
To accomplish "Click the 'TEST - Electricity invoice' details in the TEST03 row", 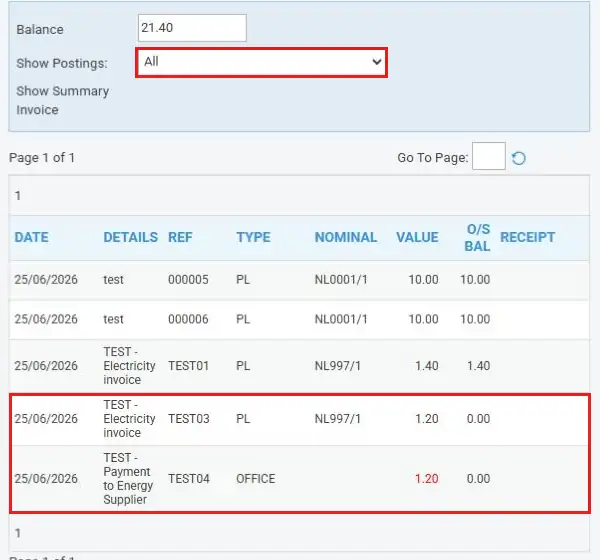I will tap(129, 419).
